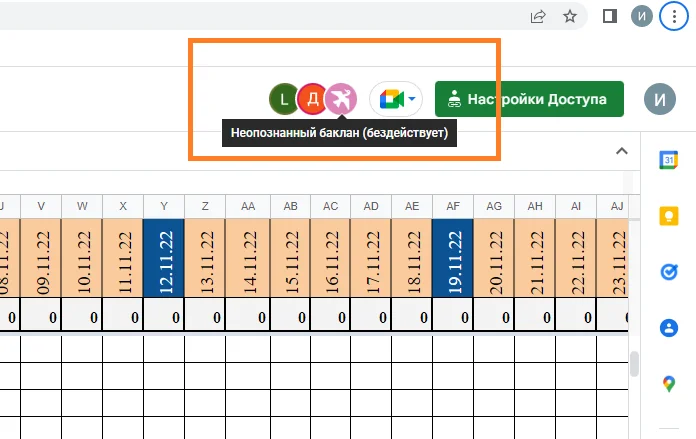Open the Google account avatar И
696x439 pixels.
[660, 99]
